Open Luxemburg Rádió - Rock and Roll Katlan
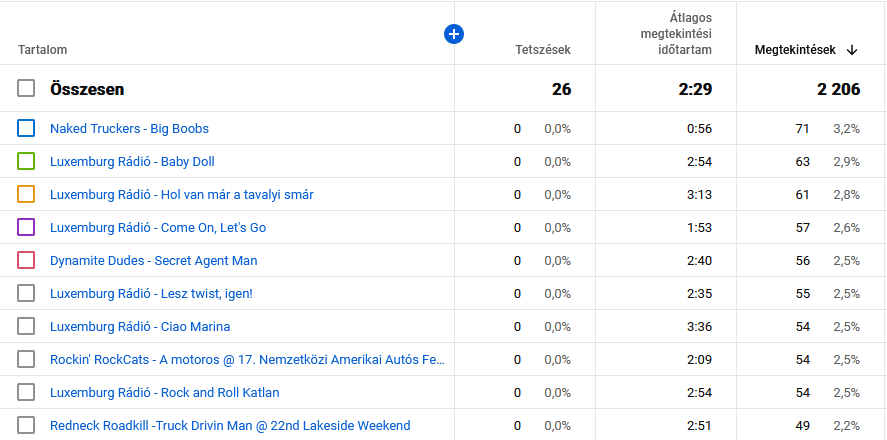Image resolution: width=887 pixels, height=440 pixels. [x=165, y=392]
